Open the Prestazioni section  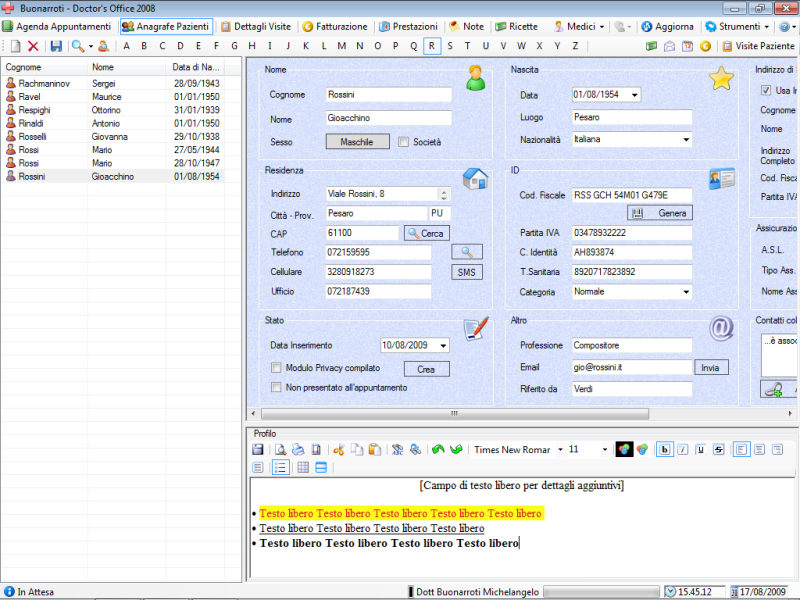click(x=409, y=27)
